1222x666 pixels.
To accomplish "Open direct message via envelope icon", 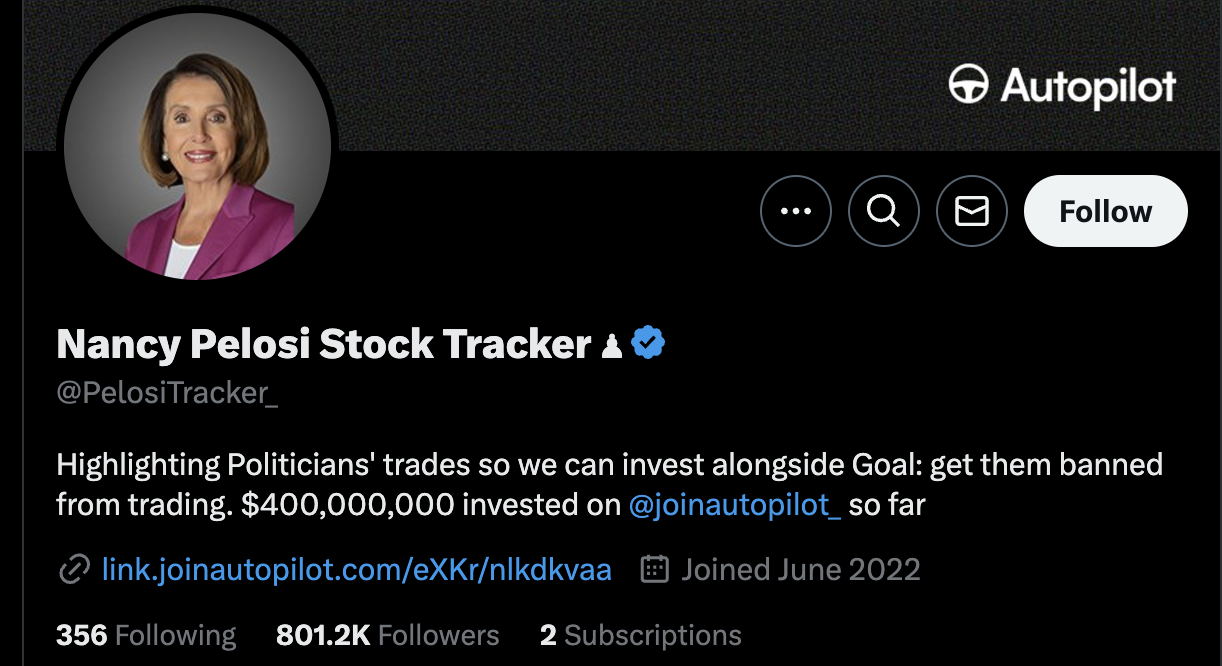I will [x=972, y=211].
